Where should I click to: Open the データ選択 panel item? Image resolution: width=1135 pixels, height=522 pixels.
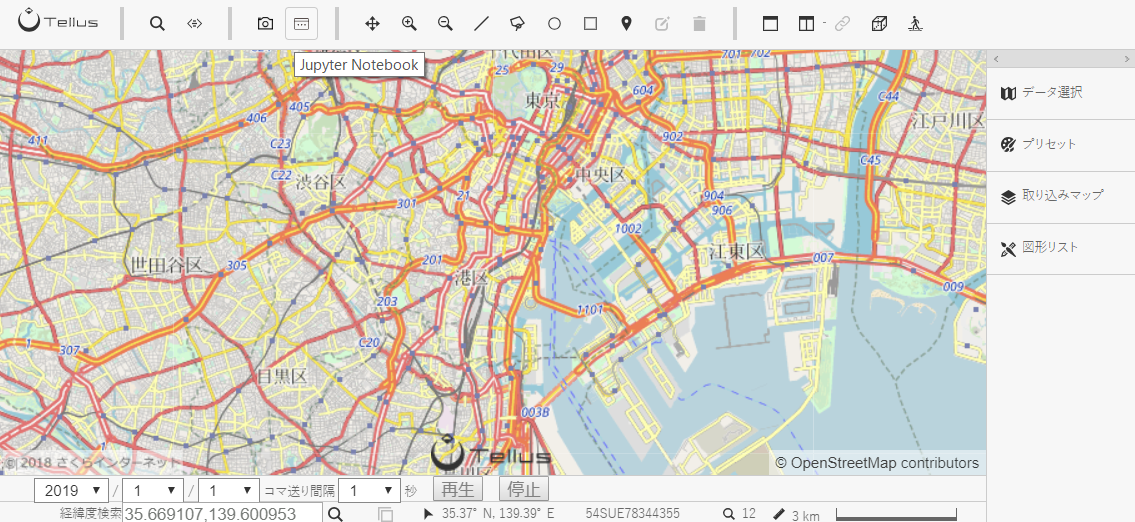click(1060, 93)
